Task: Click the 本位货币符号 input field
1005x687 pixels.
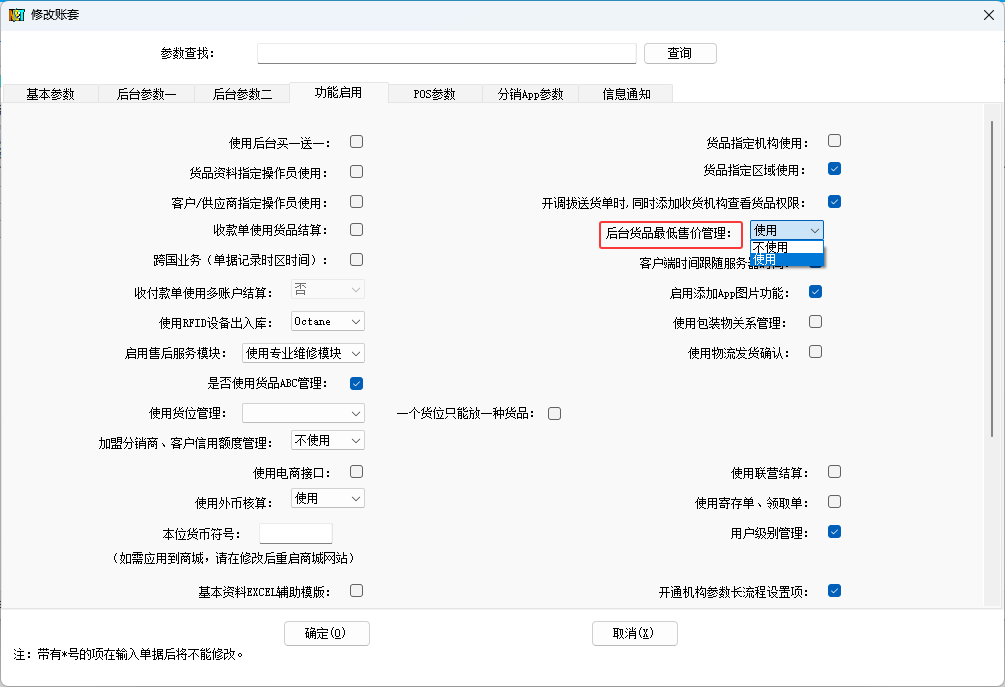Action: (295, 533)
